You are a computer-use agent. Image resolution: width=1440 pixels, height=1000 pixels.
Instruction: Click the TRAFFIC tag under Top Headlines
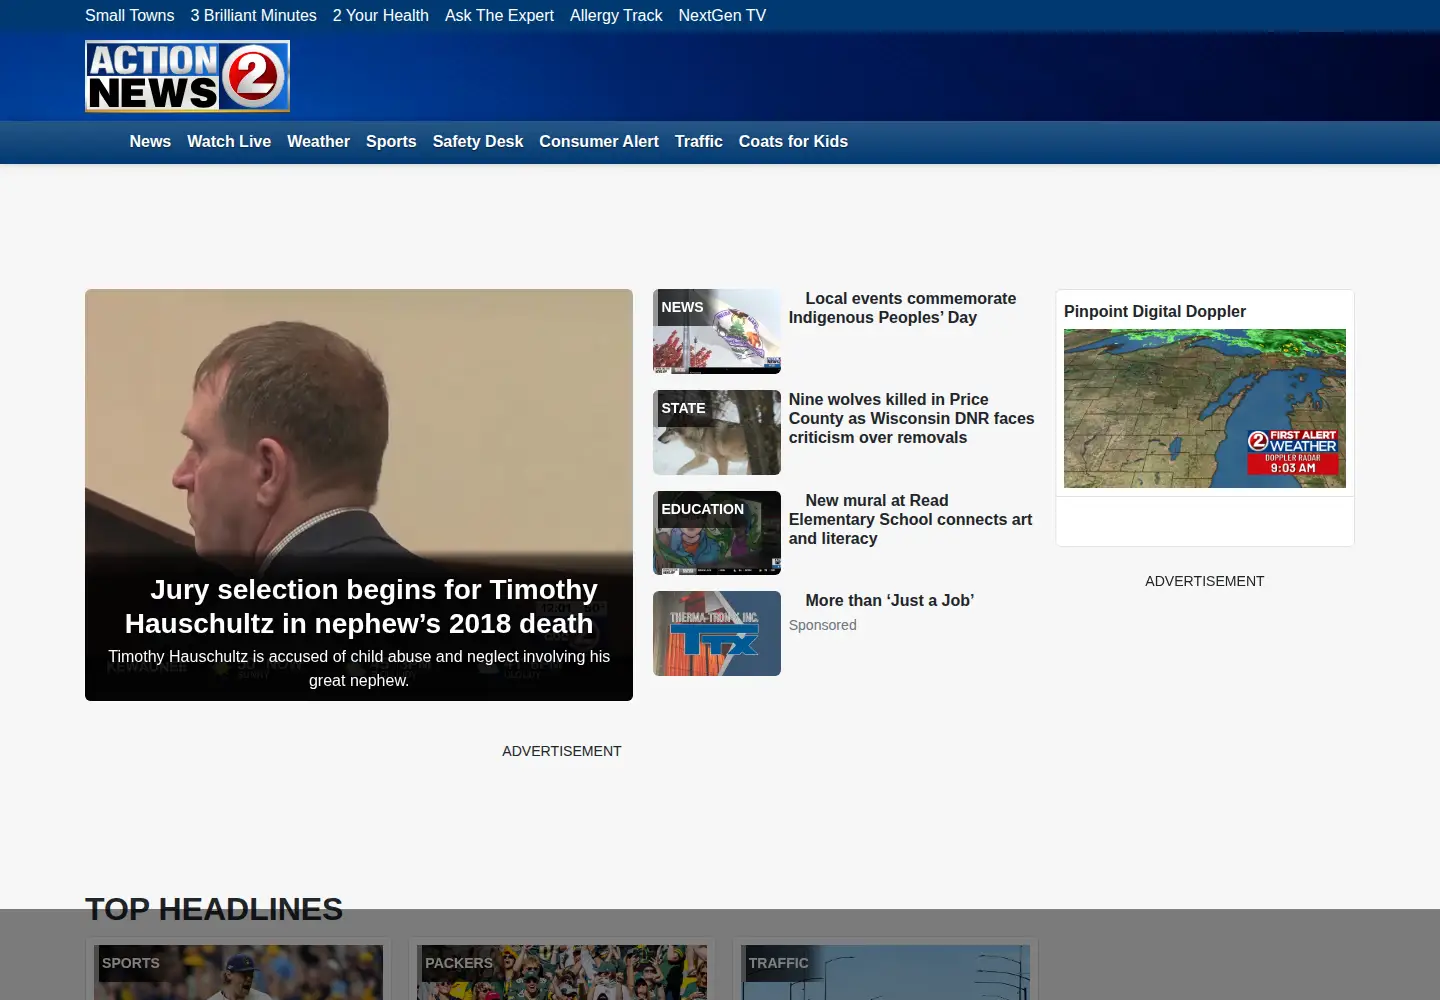click(778, 963)
